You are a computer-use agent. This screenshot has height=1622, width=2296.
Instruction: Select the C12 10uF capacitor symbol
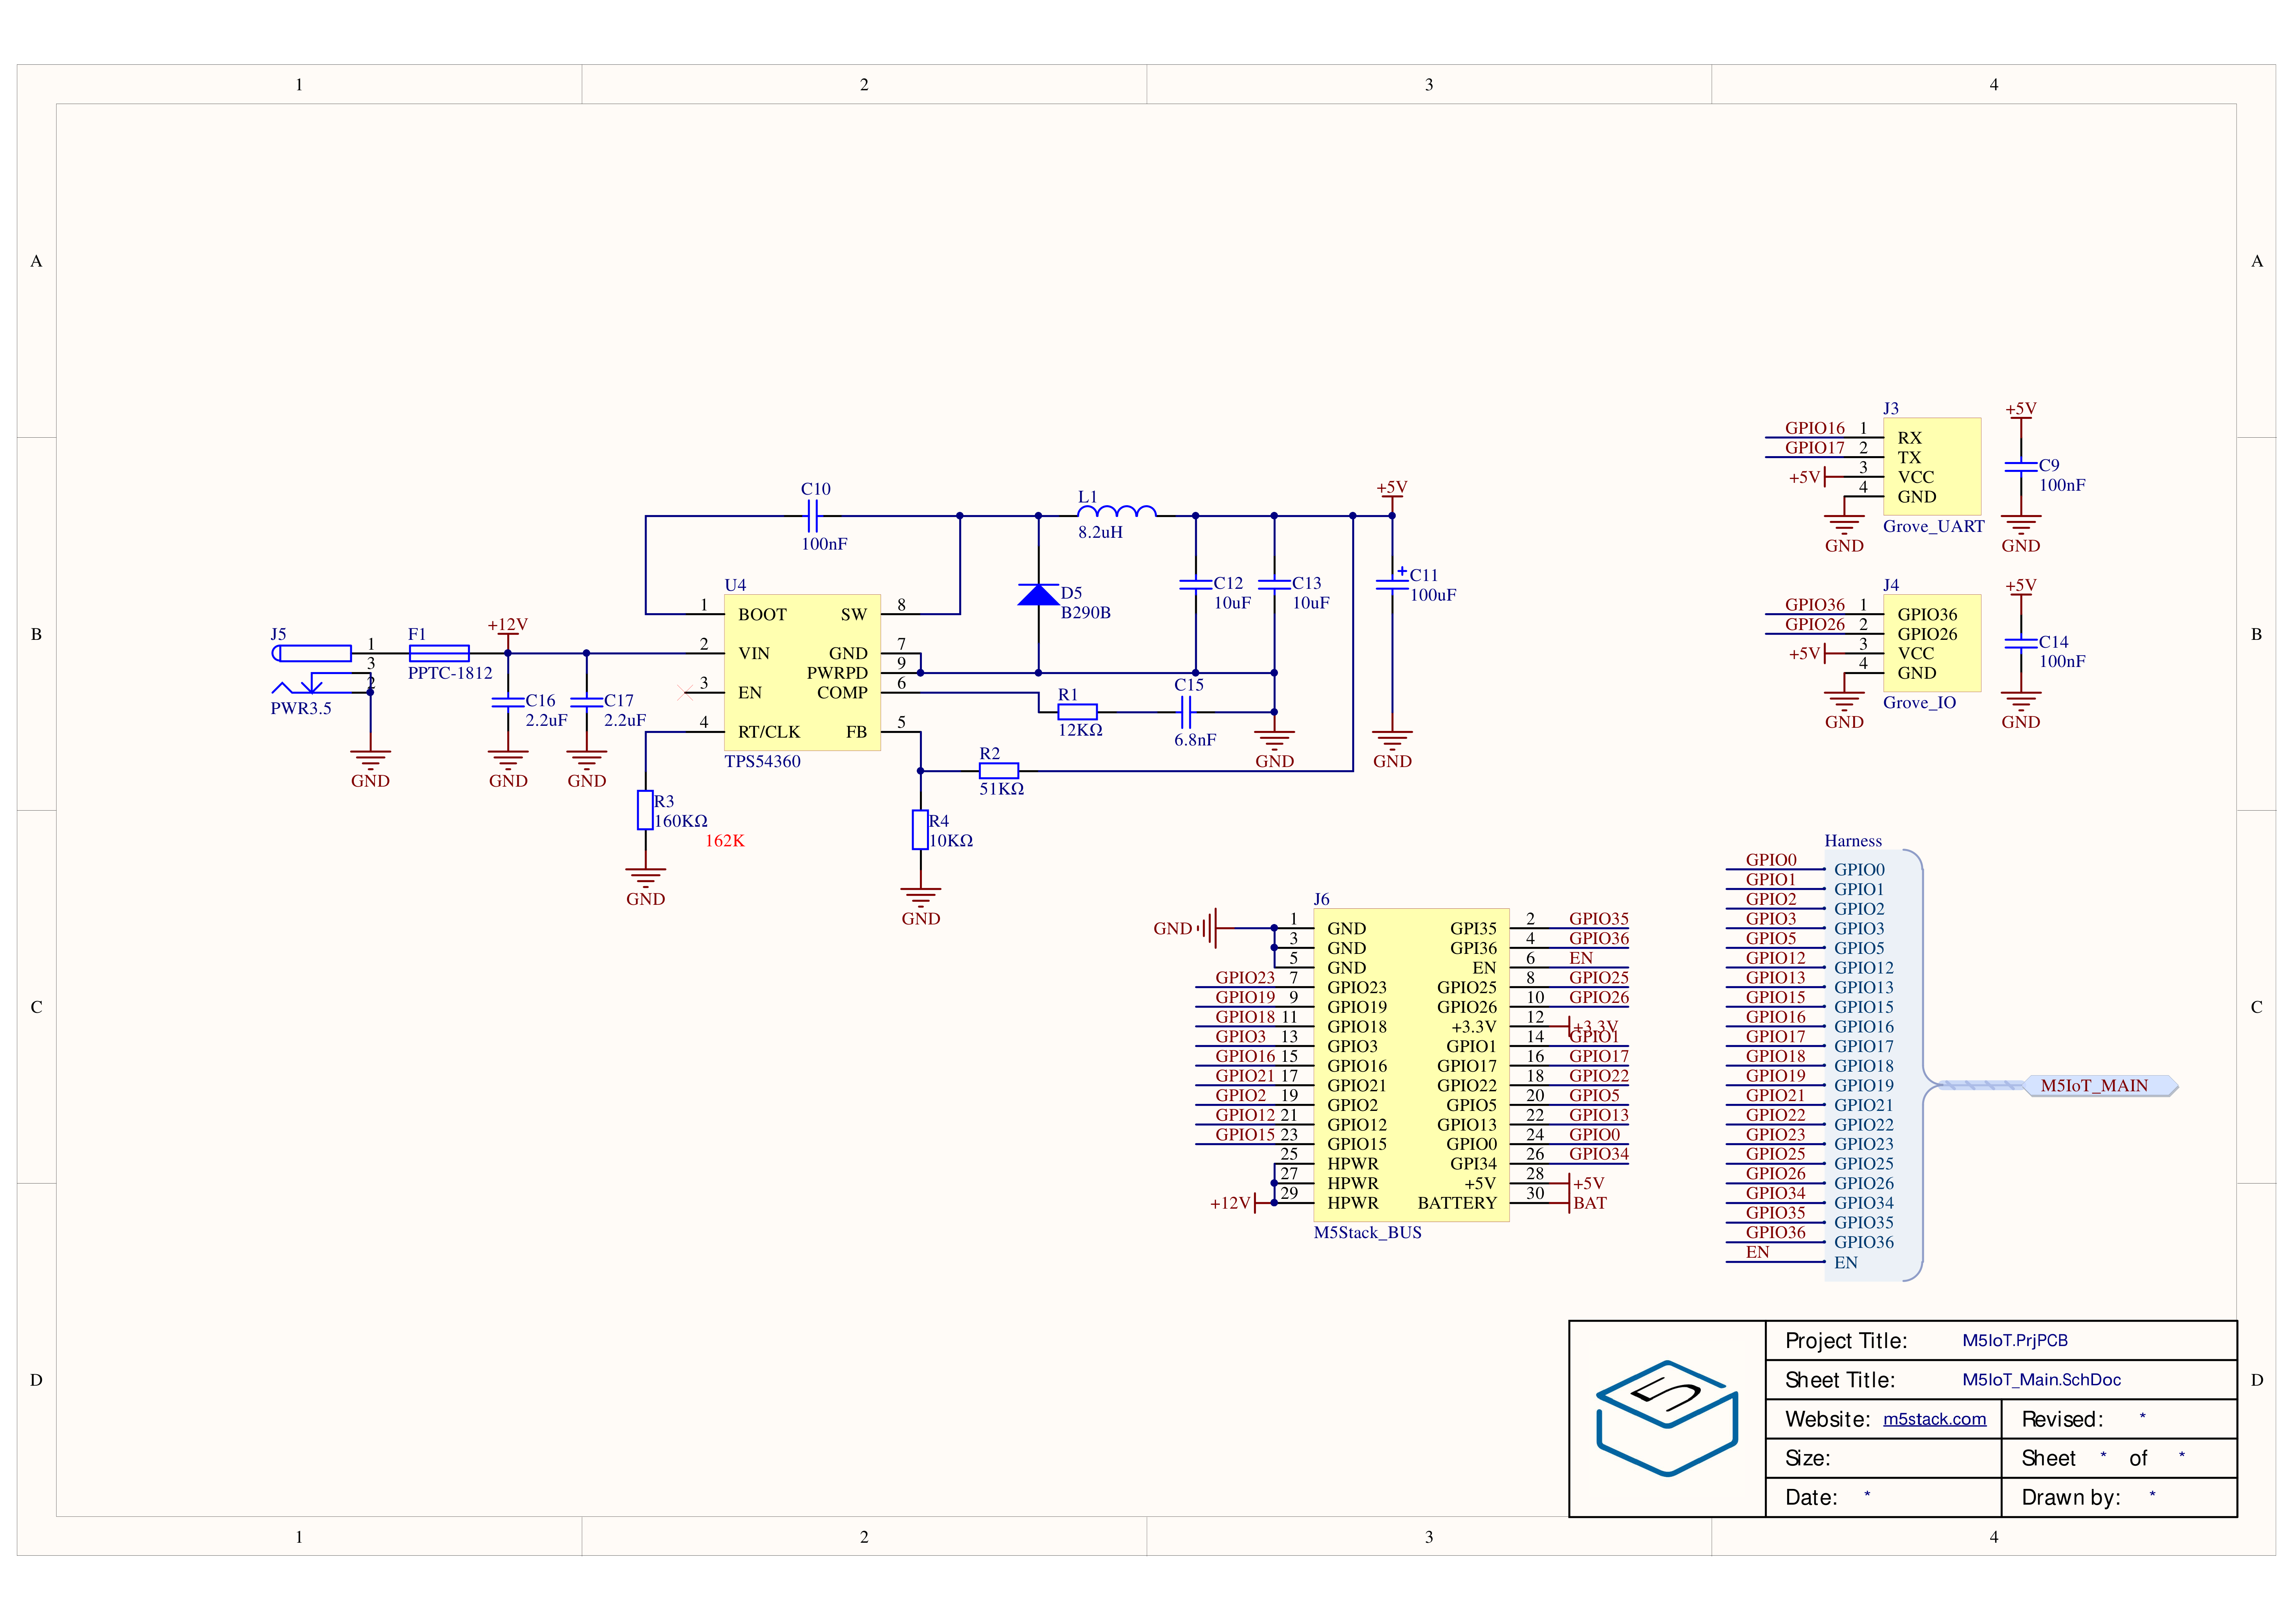(1195, 585)
